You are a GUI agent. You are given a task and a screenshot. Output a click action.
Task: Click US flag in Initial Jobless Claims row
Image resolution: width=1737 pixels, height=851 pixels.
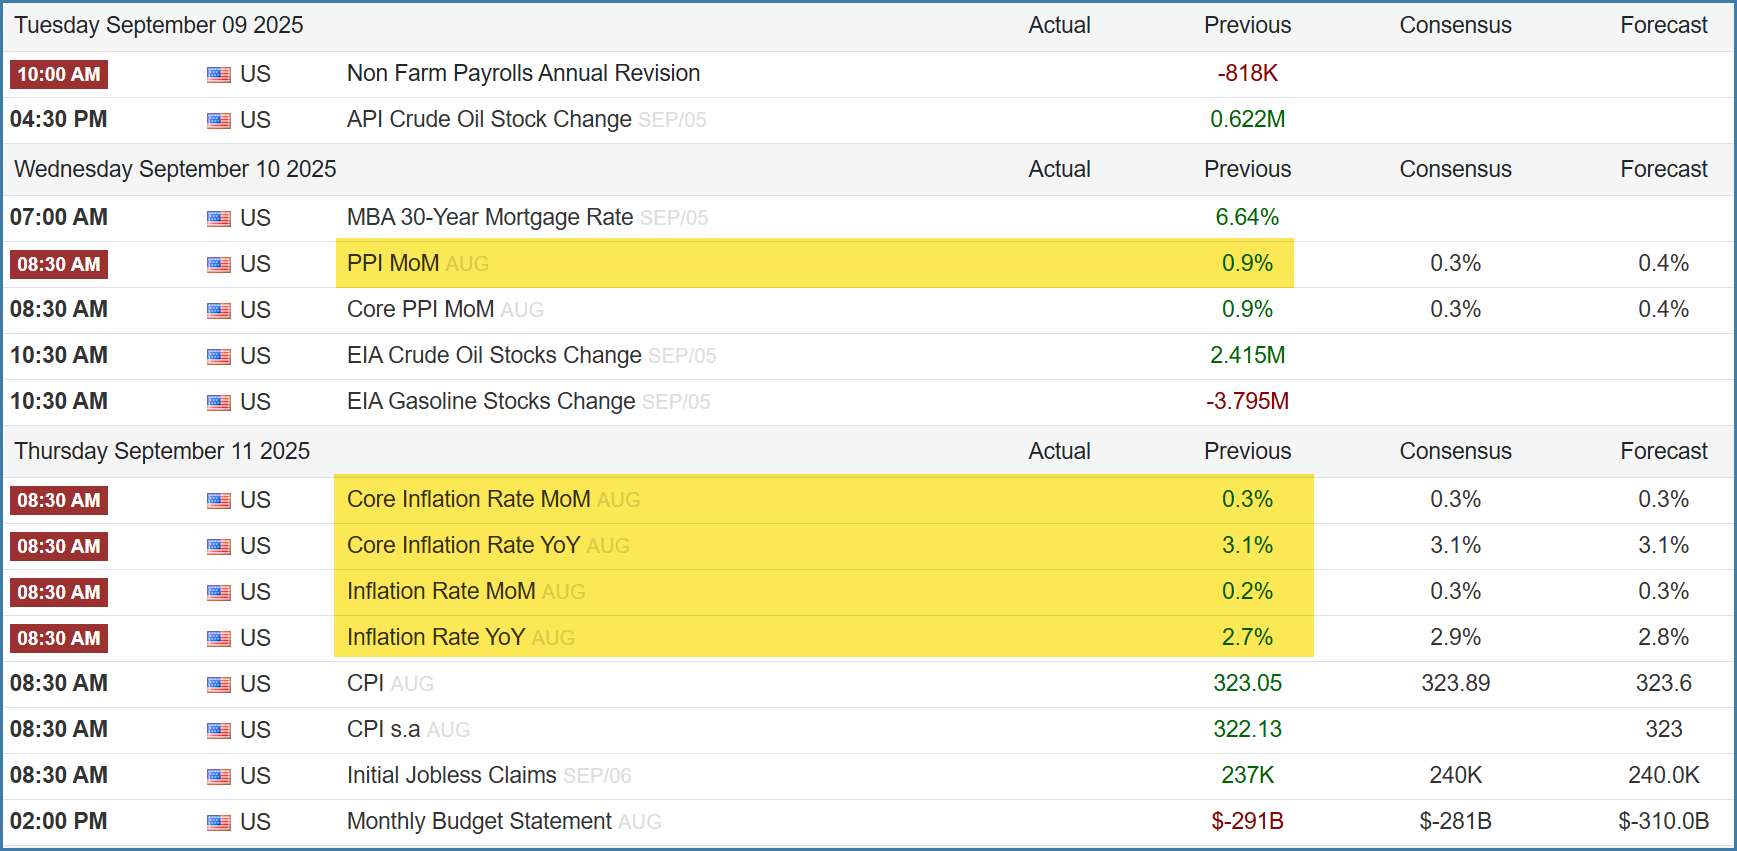click(x=219, y=777)
